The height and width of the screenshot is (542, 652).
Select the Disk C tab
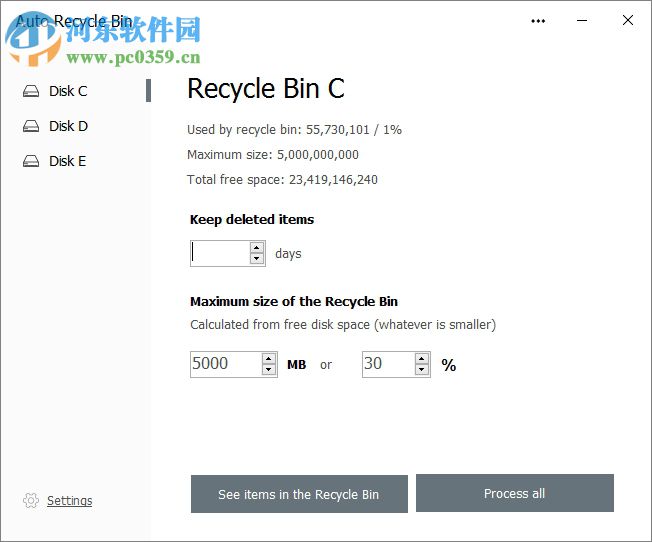click(x=68, y=91)
